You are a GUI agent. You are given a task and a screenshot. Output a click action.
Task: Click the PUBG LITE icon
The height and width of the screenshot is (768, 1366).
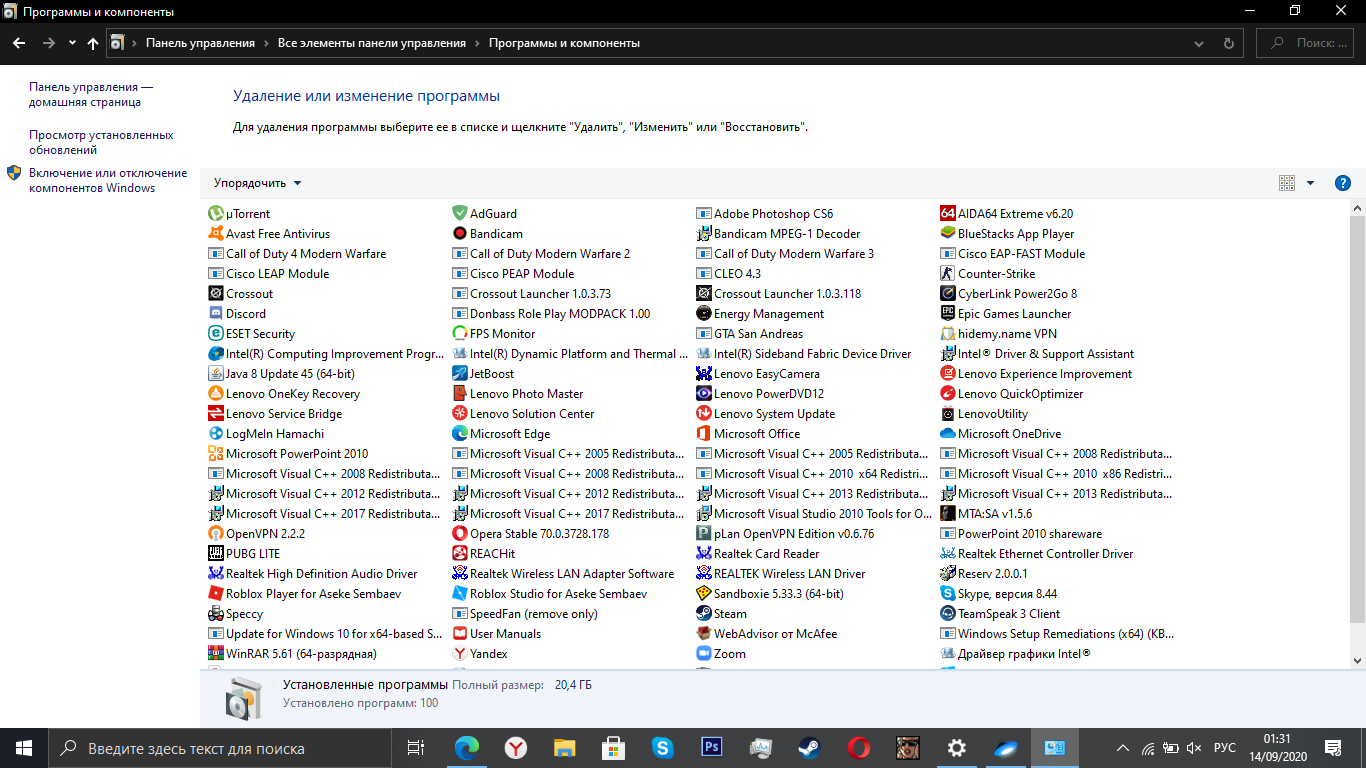pos(216,553)
